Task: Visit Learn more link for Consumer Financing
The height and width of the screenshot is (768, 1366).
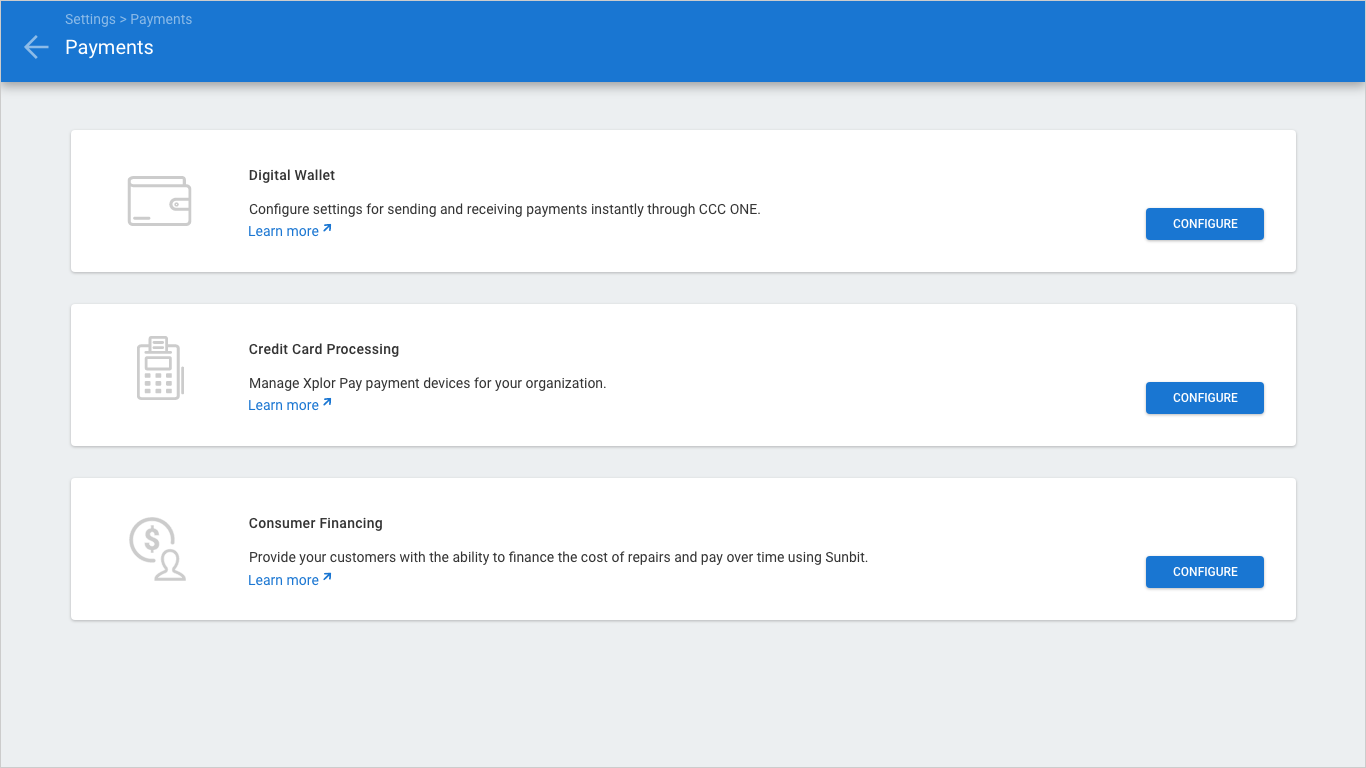Action: click(x=283, y=580)
